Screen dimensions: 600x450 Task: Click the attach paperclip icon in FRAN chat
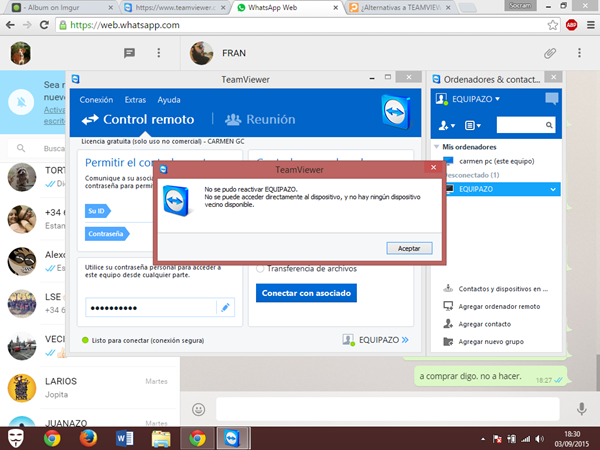pos(550,53)
